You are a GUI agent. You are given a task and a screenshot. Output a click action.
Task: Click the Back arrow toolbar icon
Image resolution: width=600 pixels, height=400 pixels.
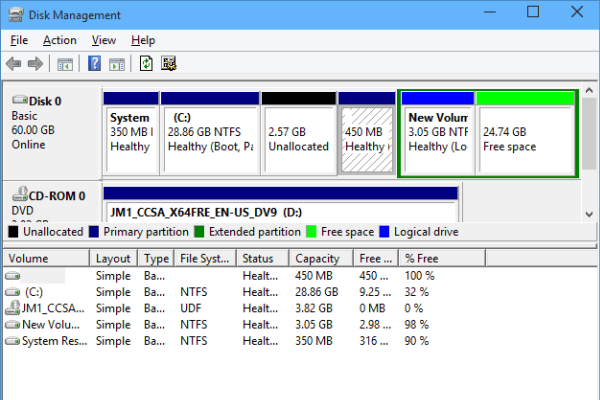coord(14,64)
